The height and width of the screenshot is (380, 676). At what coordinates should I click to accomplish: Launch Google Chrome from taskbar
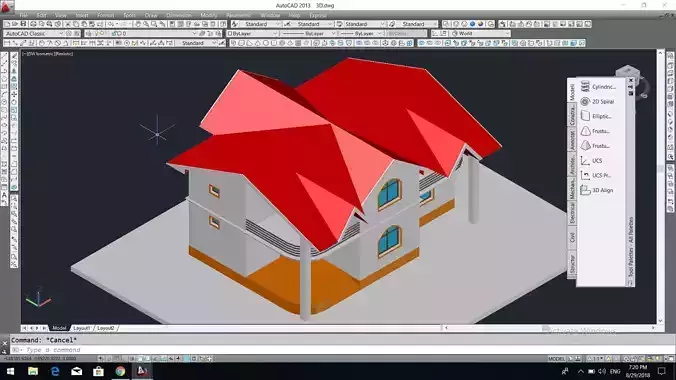[x=120, y=371]
